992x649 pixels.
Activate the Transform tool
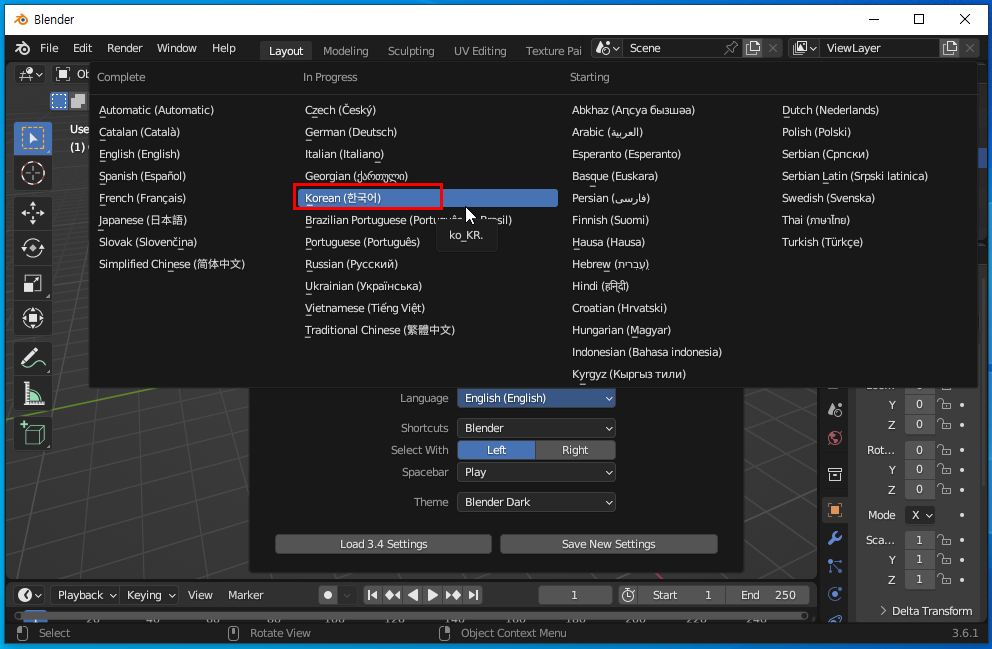(33, 318)
